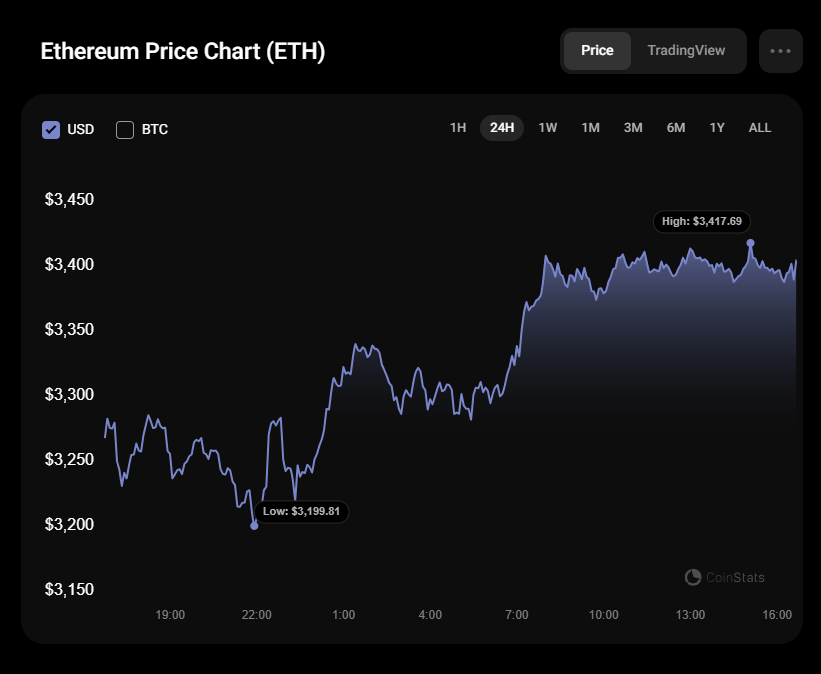The image size is (821, 674).
Task: Enable the BTC currency checkbox
Action: 125,129
